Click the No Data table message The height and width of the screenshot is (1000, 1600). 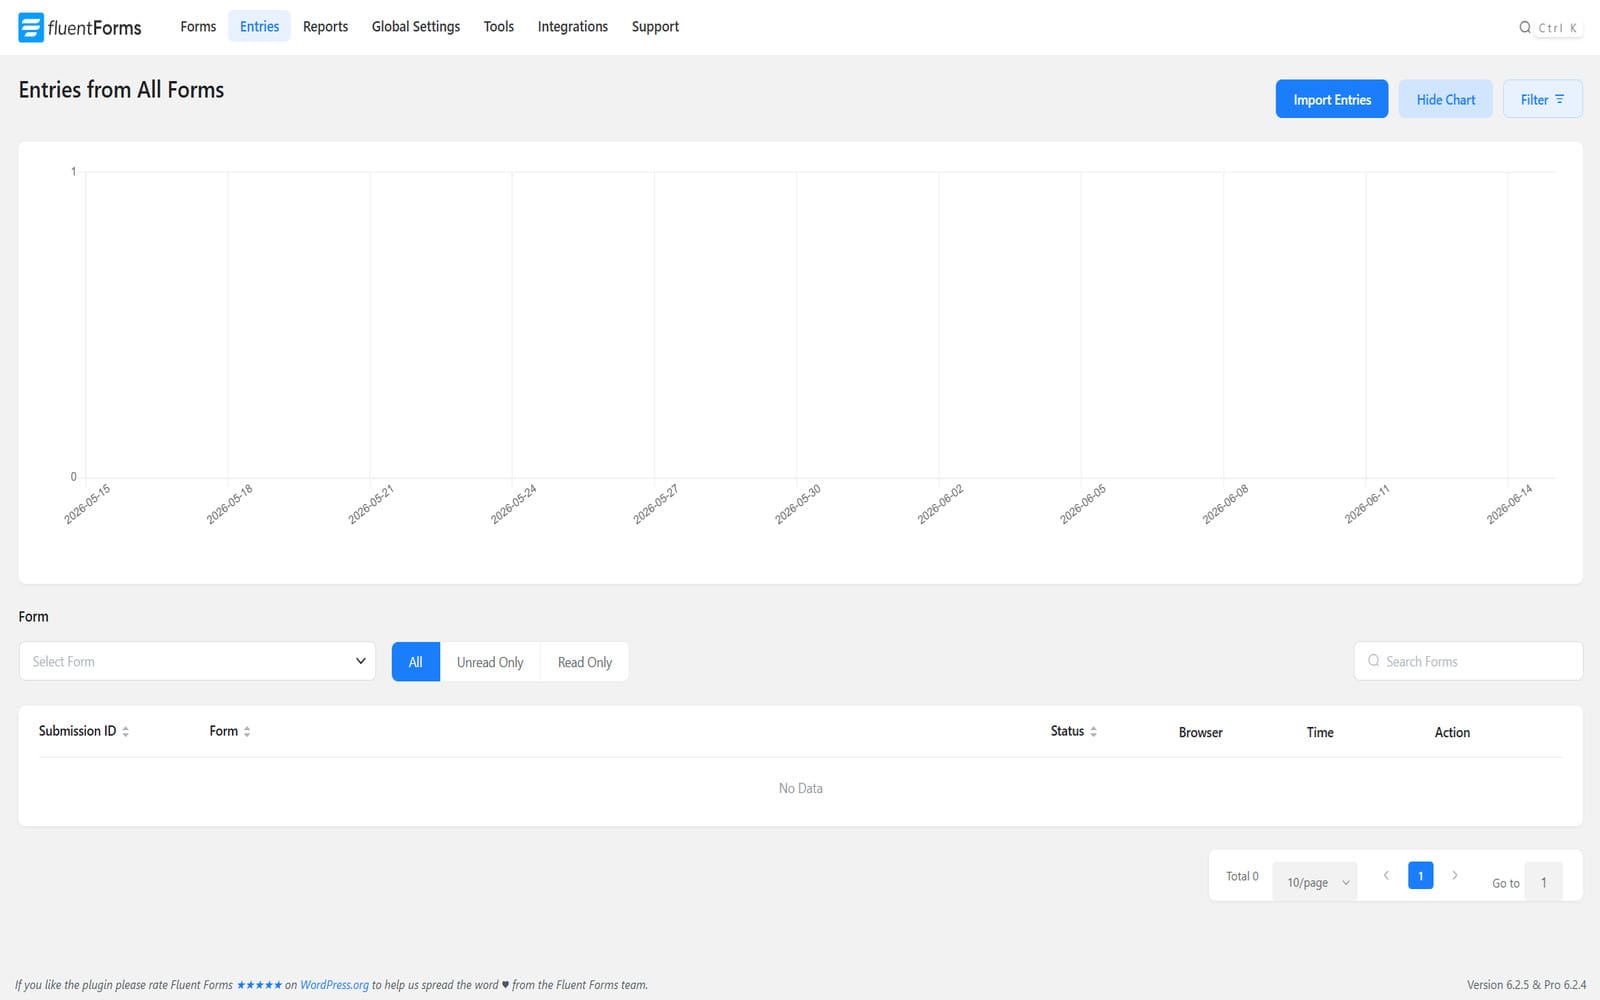pos(801,788)
